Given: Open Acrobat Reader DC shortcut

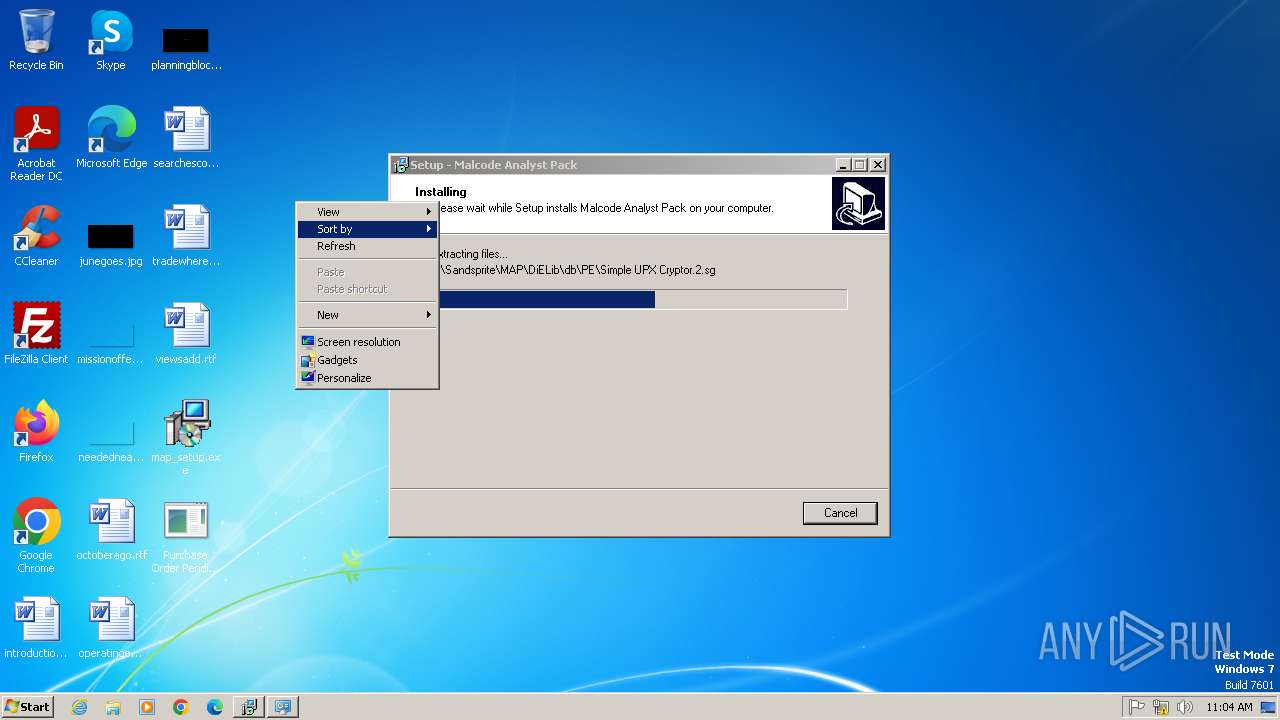Looking at the screenshot, I should click(36, 143).
